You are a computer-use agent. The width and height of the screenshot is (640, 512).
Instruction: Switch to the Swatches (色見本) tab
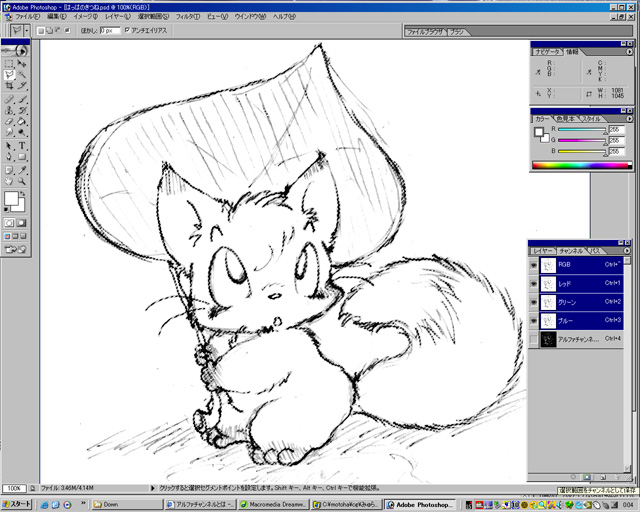(565, 119)
